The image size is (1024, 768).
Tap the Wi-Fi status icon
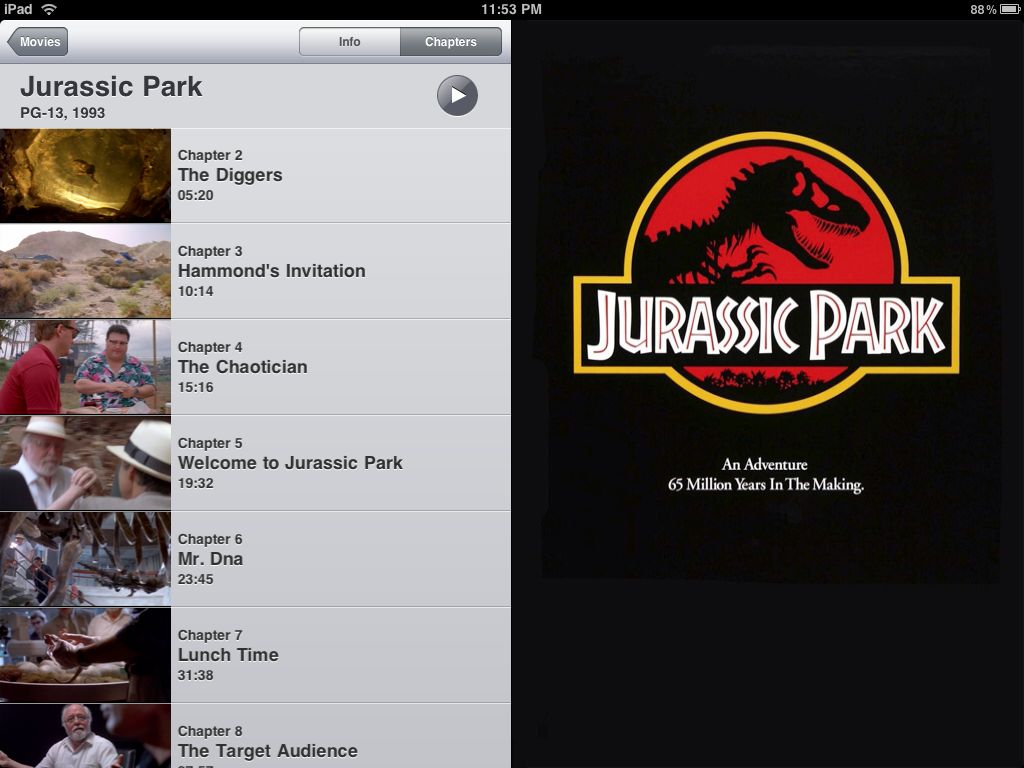(49, 9)
